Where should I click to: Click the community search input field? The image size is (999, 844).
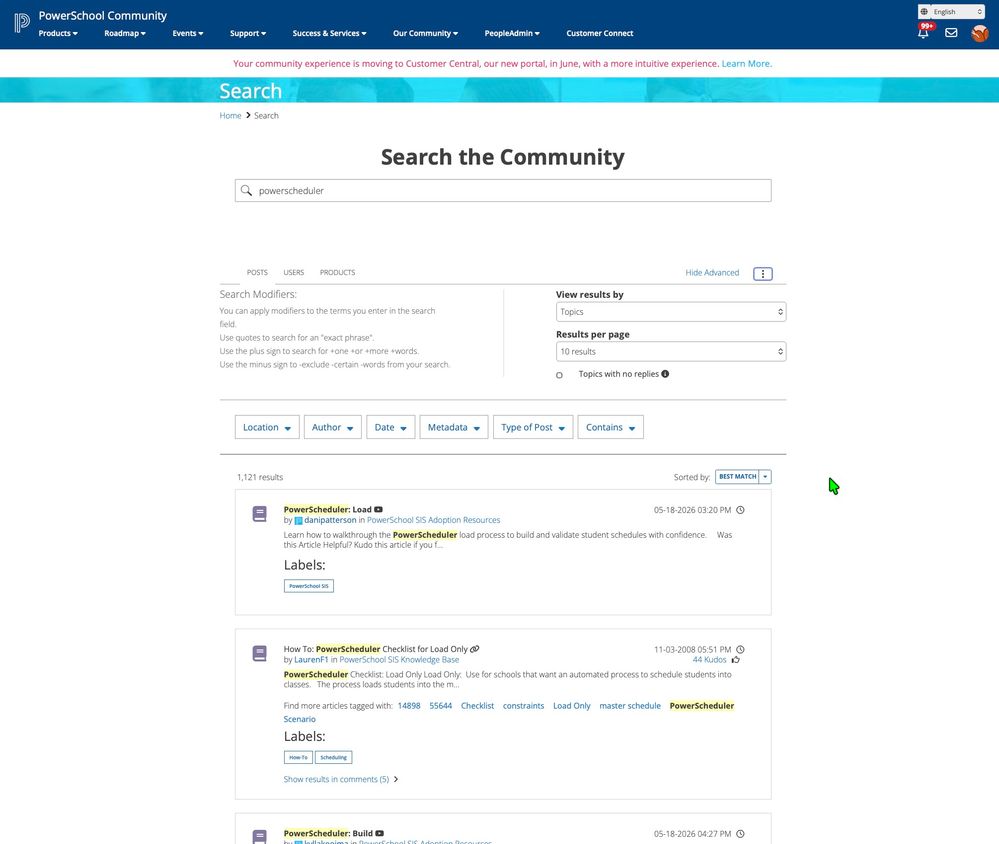pos(503,190)
